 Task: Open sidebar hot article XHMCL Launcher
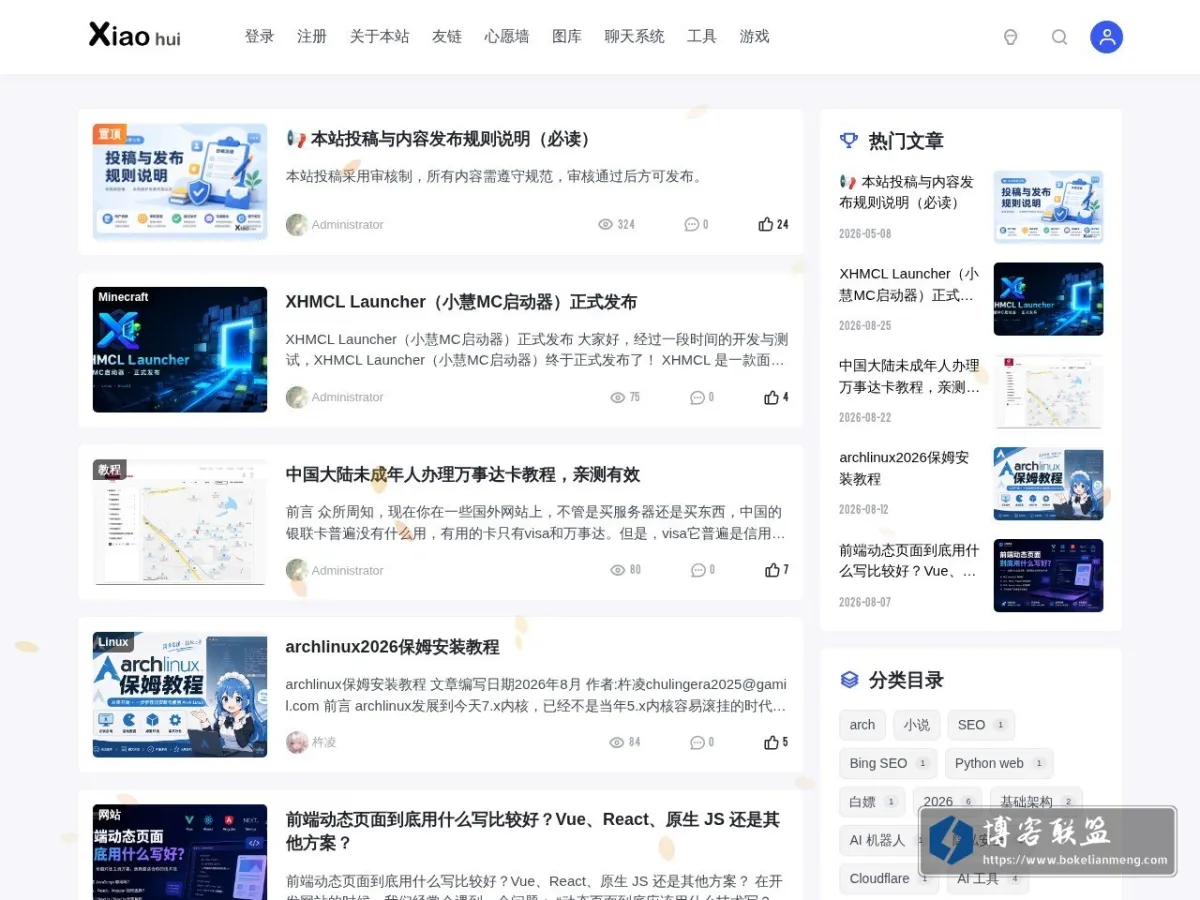click(x=909, y=284)
